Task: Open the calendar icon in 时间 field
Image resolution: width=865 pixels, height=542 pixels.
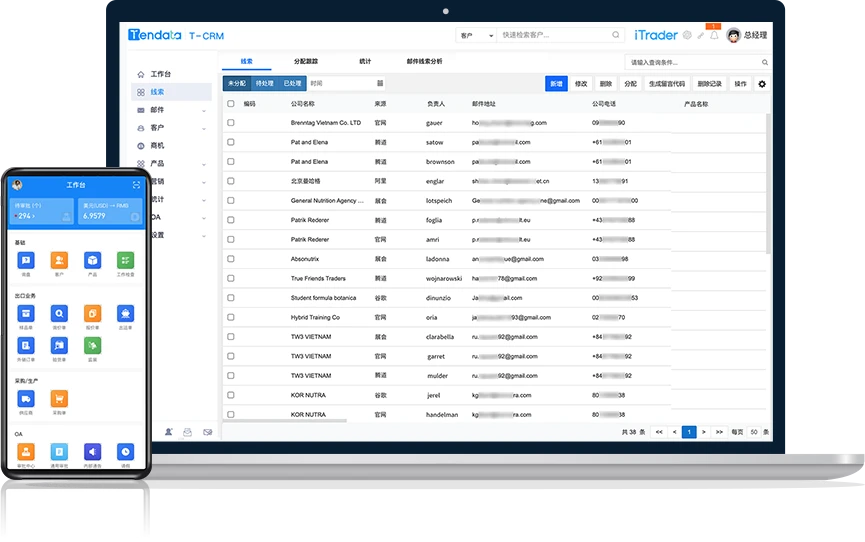Action: 380,83
